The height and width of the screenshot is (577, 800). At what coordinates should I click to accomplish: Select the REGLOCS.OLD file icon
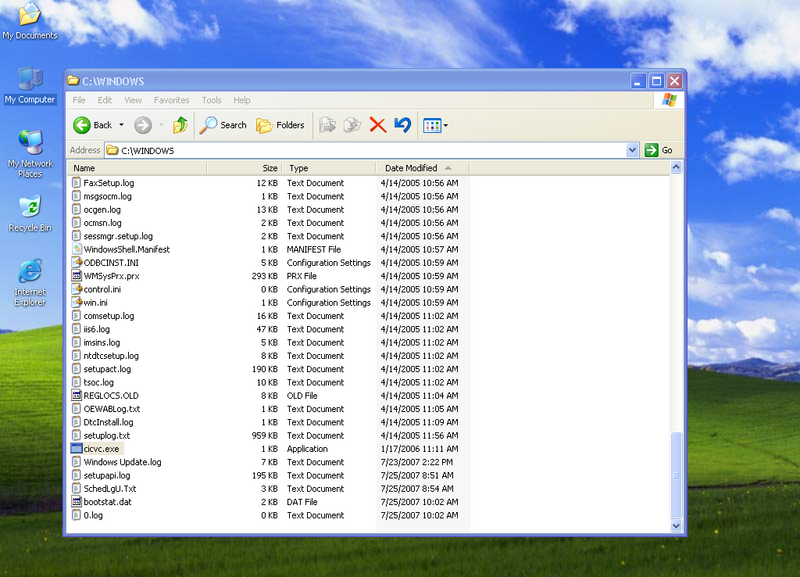(77, 395)
